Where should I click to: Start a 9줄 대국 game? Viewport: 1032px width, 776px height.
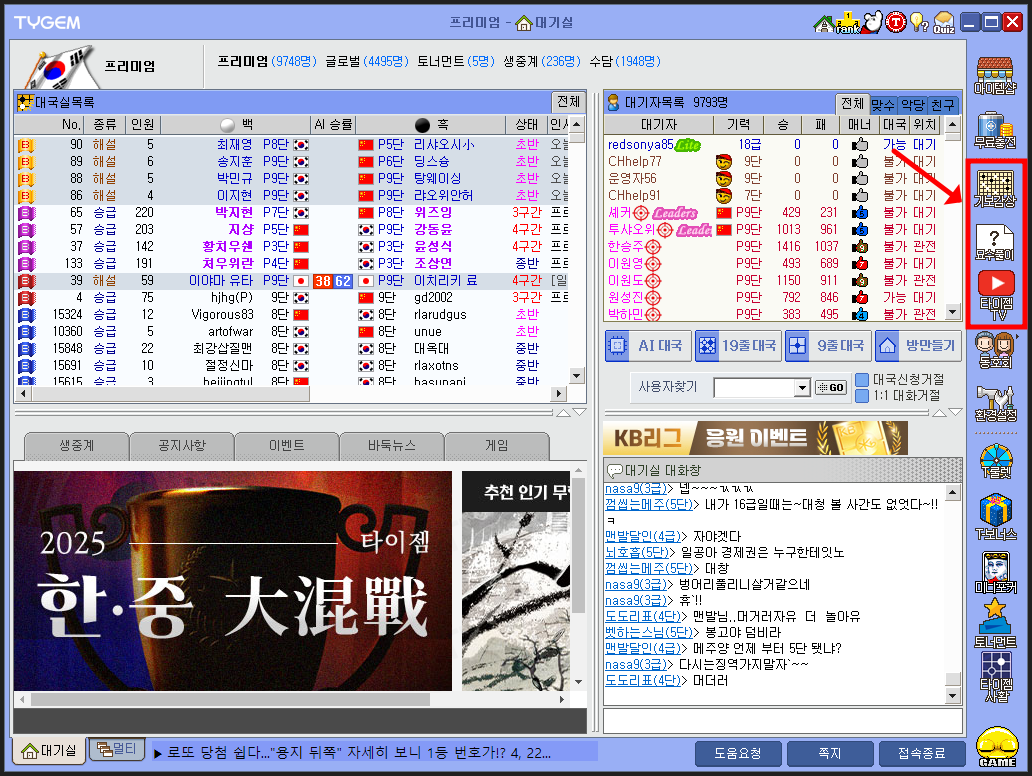[x=828, y=346]
